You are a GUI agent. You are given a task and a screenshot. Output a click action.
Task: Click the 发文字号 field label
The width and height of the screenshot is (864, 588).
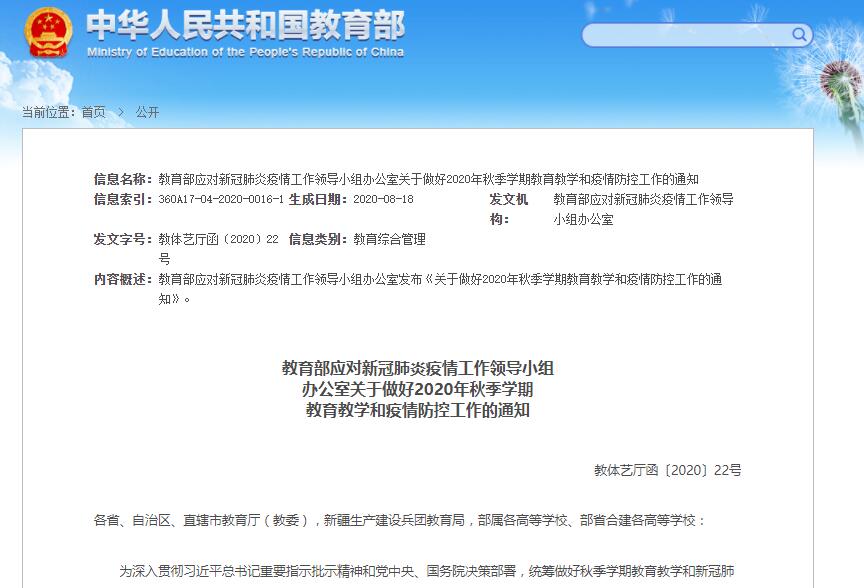[123, 239]
